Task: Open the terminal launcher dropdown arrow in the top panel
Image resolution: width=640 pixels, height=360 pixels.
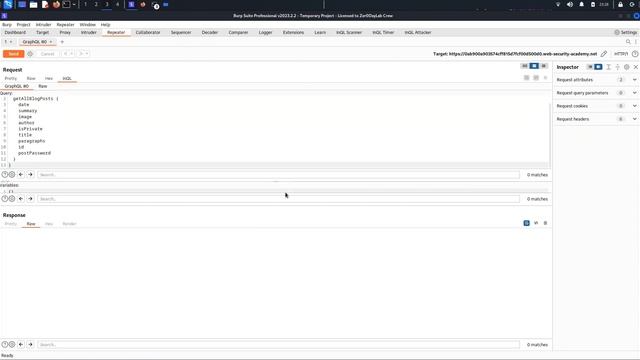Action: tap(74, 4)
